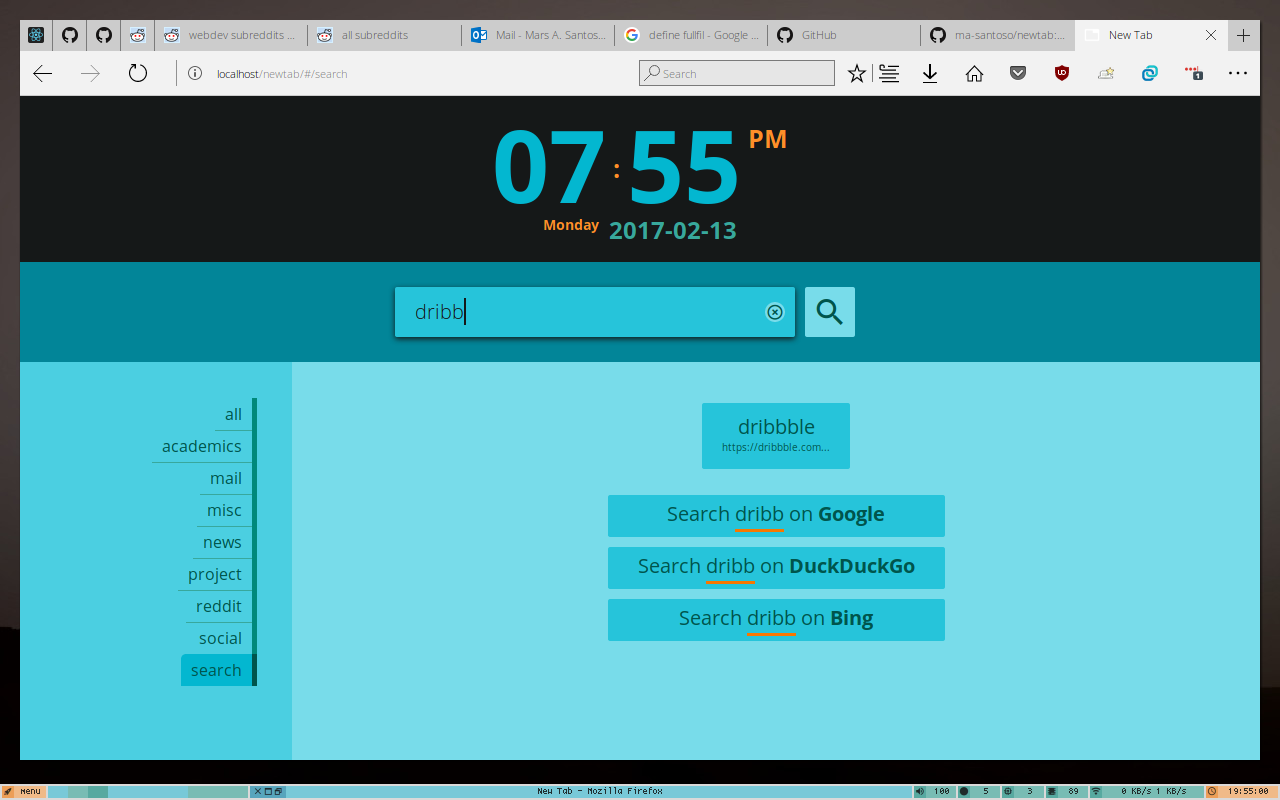Image resolution: width=1280 pixels, height=800 pixels.
Task: Select the news category
Action: pyautogui.click(x=222, y=542)
